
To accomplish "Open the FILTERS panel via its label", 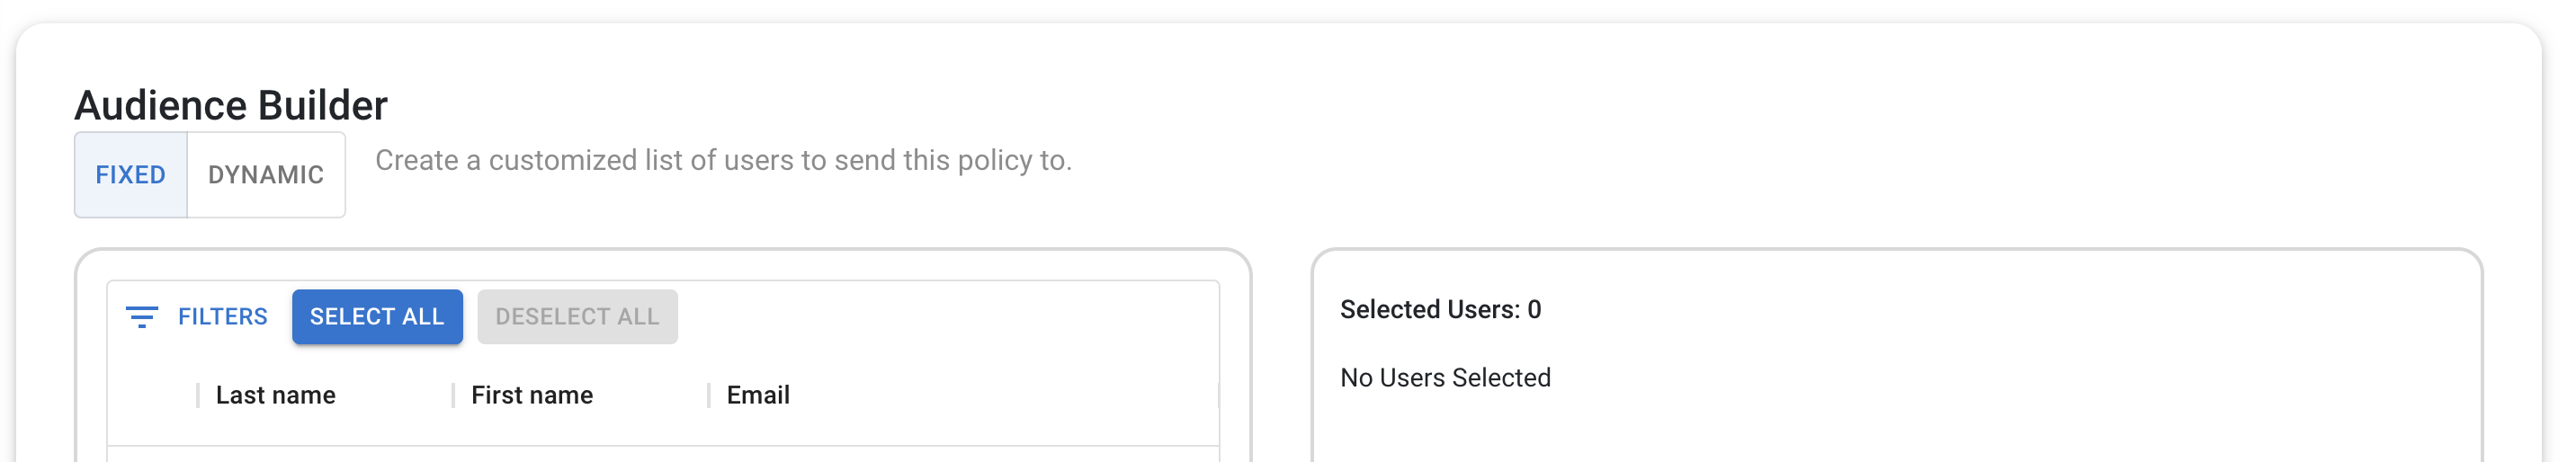I will point(222,317).
